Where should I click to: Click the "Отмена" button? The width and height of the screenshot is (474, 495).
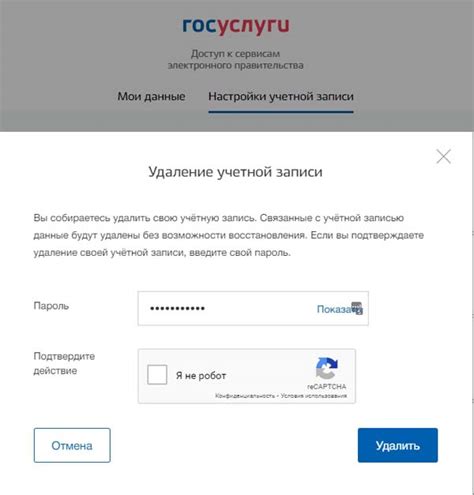coord(72,445)
